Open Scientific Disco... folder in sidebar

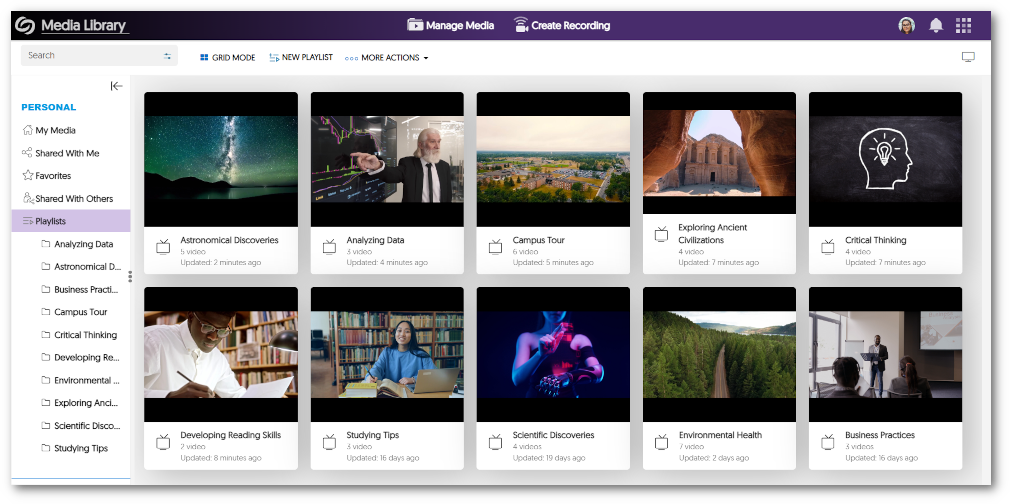click(x=81, y=426)
